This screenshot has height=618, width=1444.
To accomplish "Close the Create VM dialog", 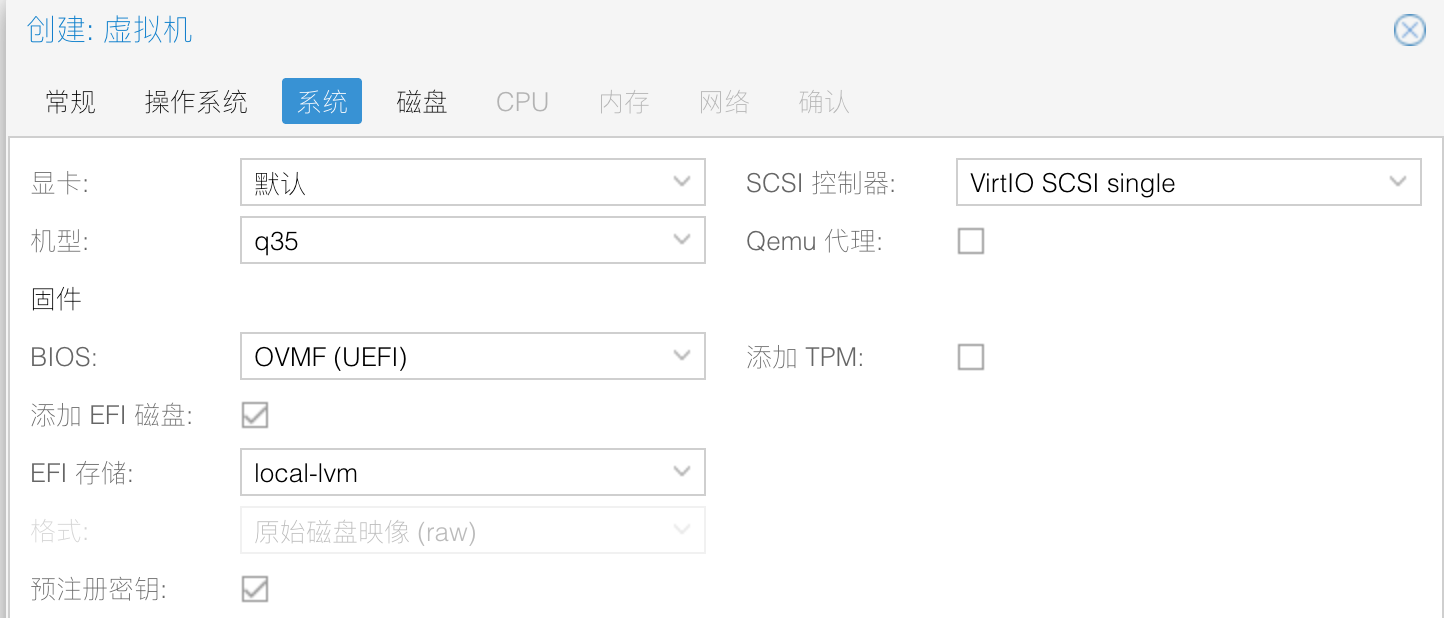I will (1409, 31).
